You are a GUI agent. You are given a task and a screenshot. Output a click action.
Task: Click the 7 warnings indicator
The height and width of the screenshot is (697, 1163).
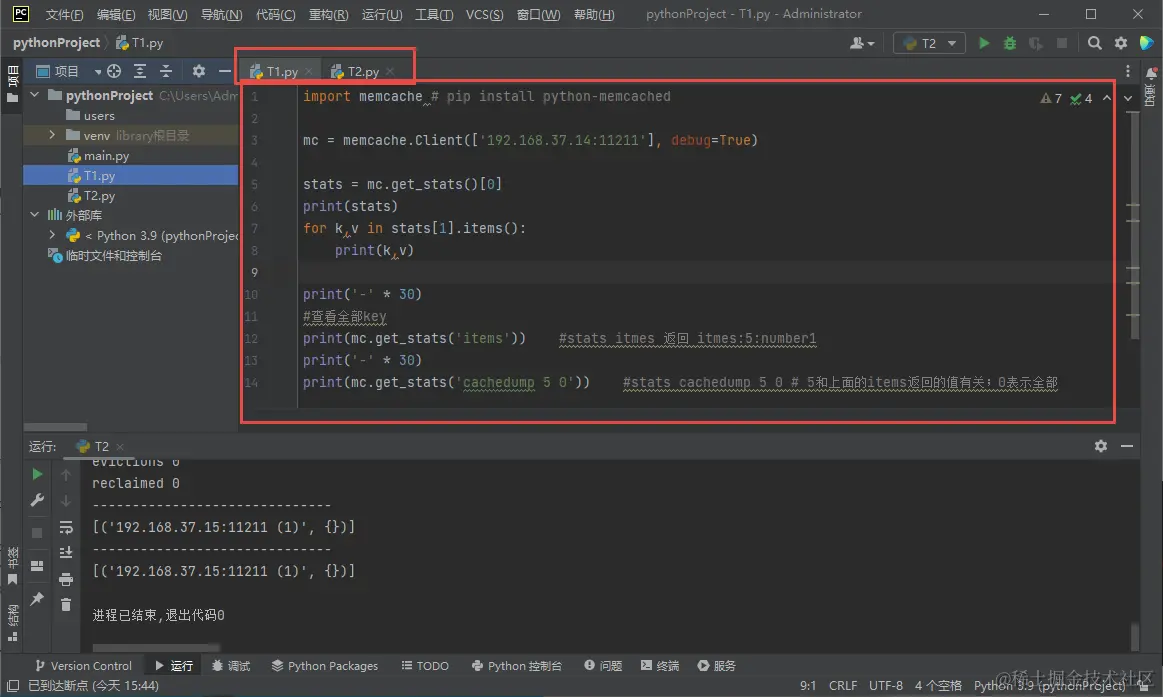(1051, 98)
